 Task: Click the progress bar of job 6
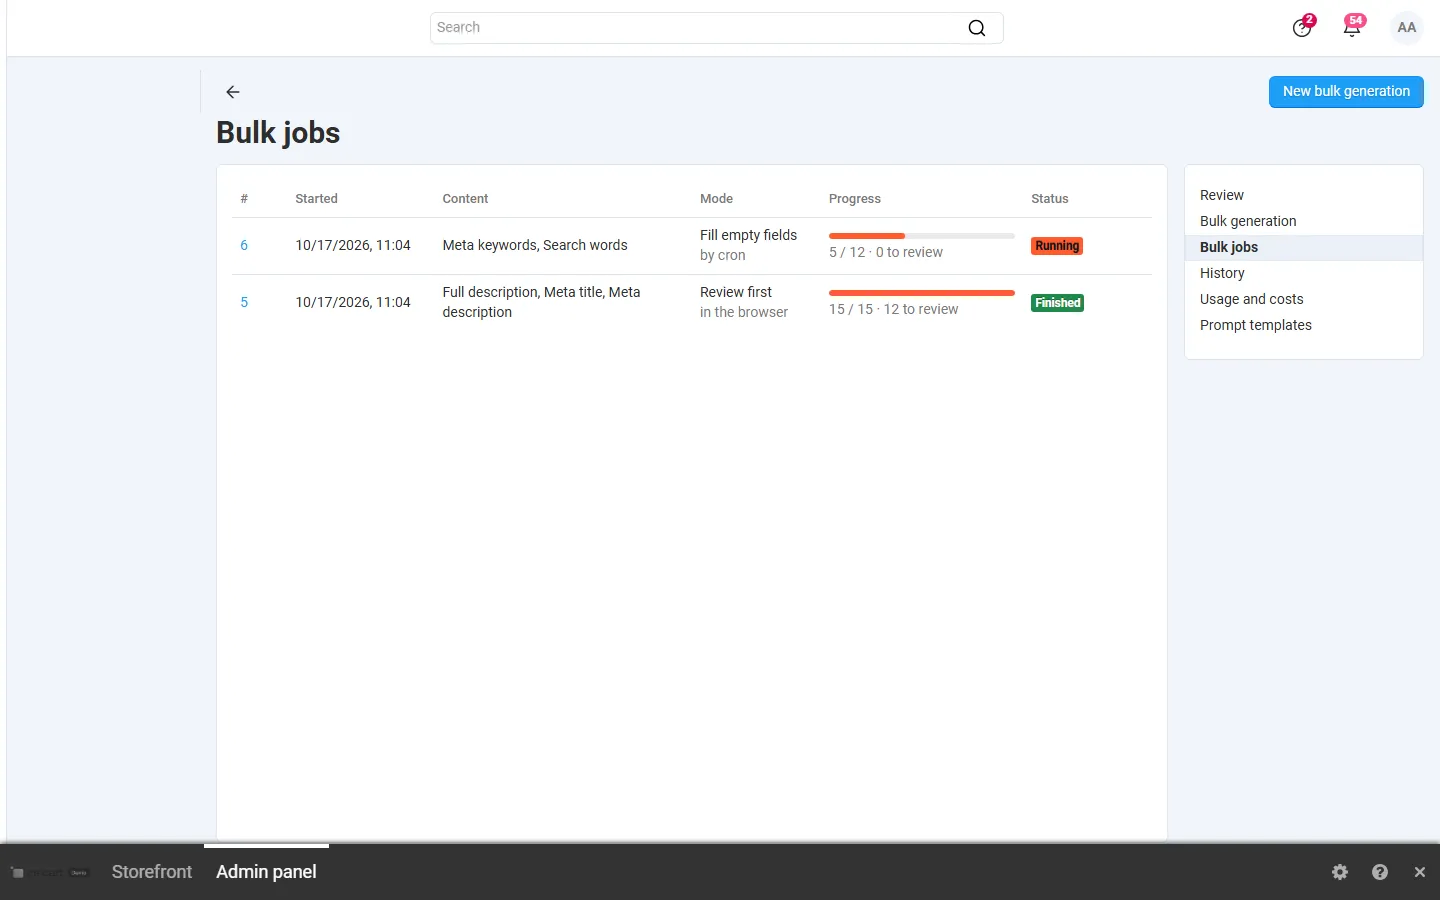pos(922,236)
